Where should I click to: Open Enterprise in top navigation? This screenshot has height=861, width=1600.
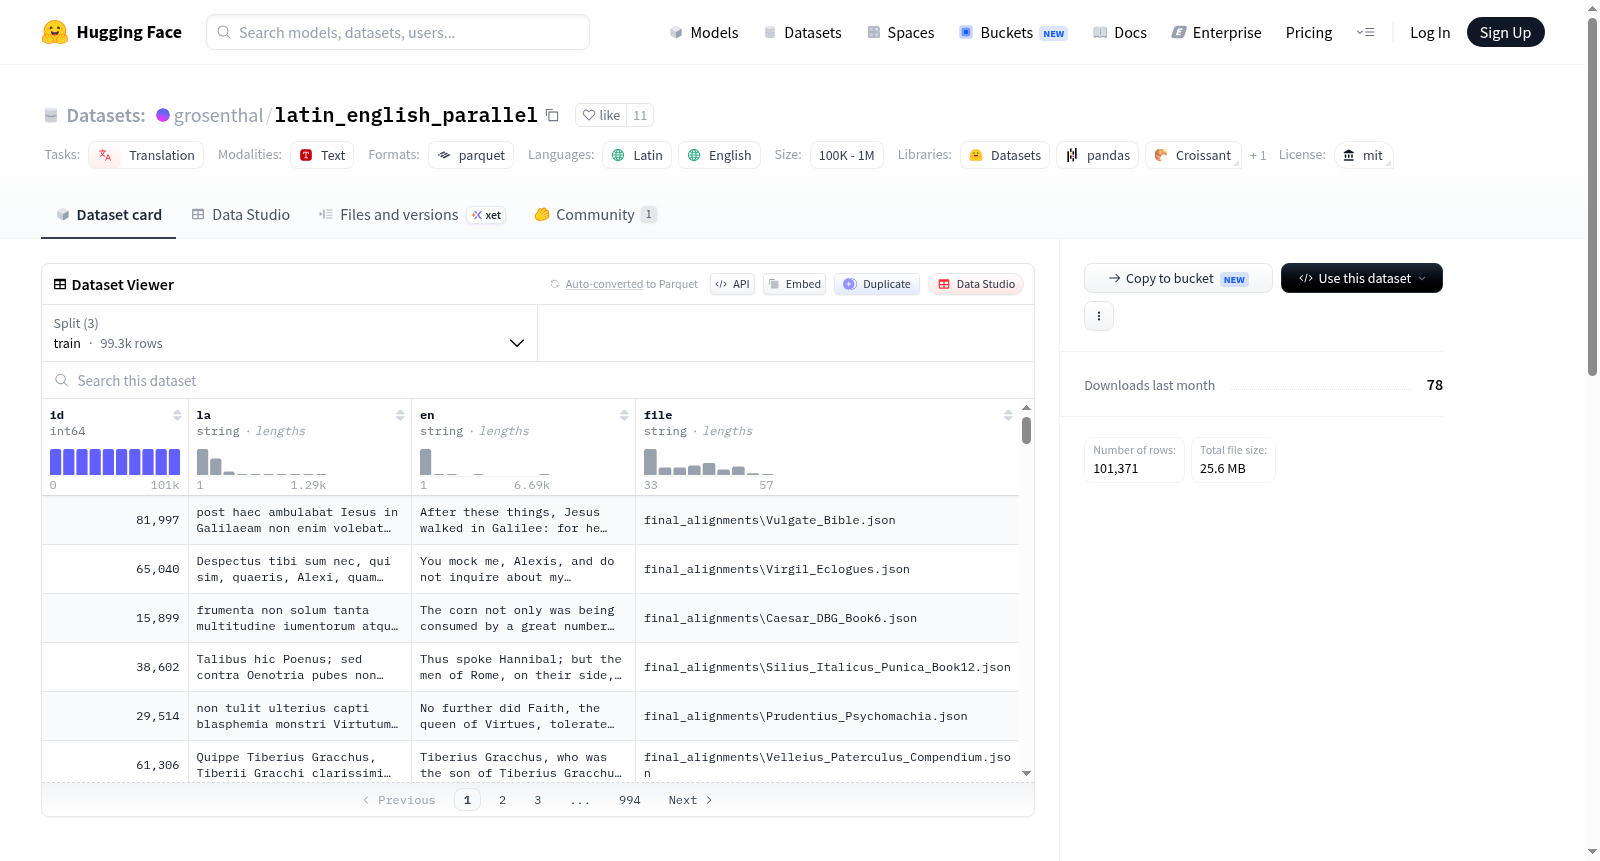1217,33
